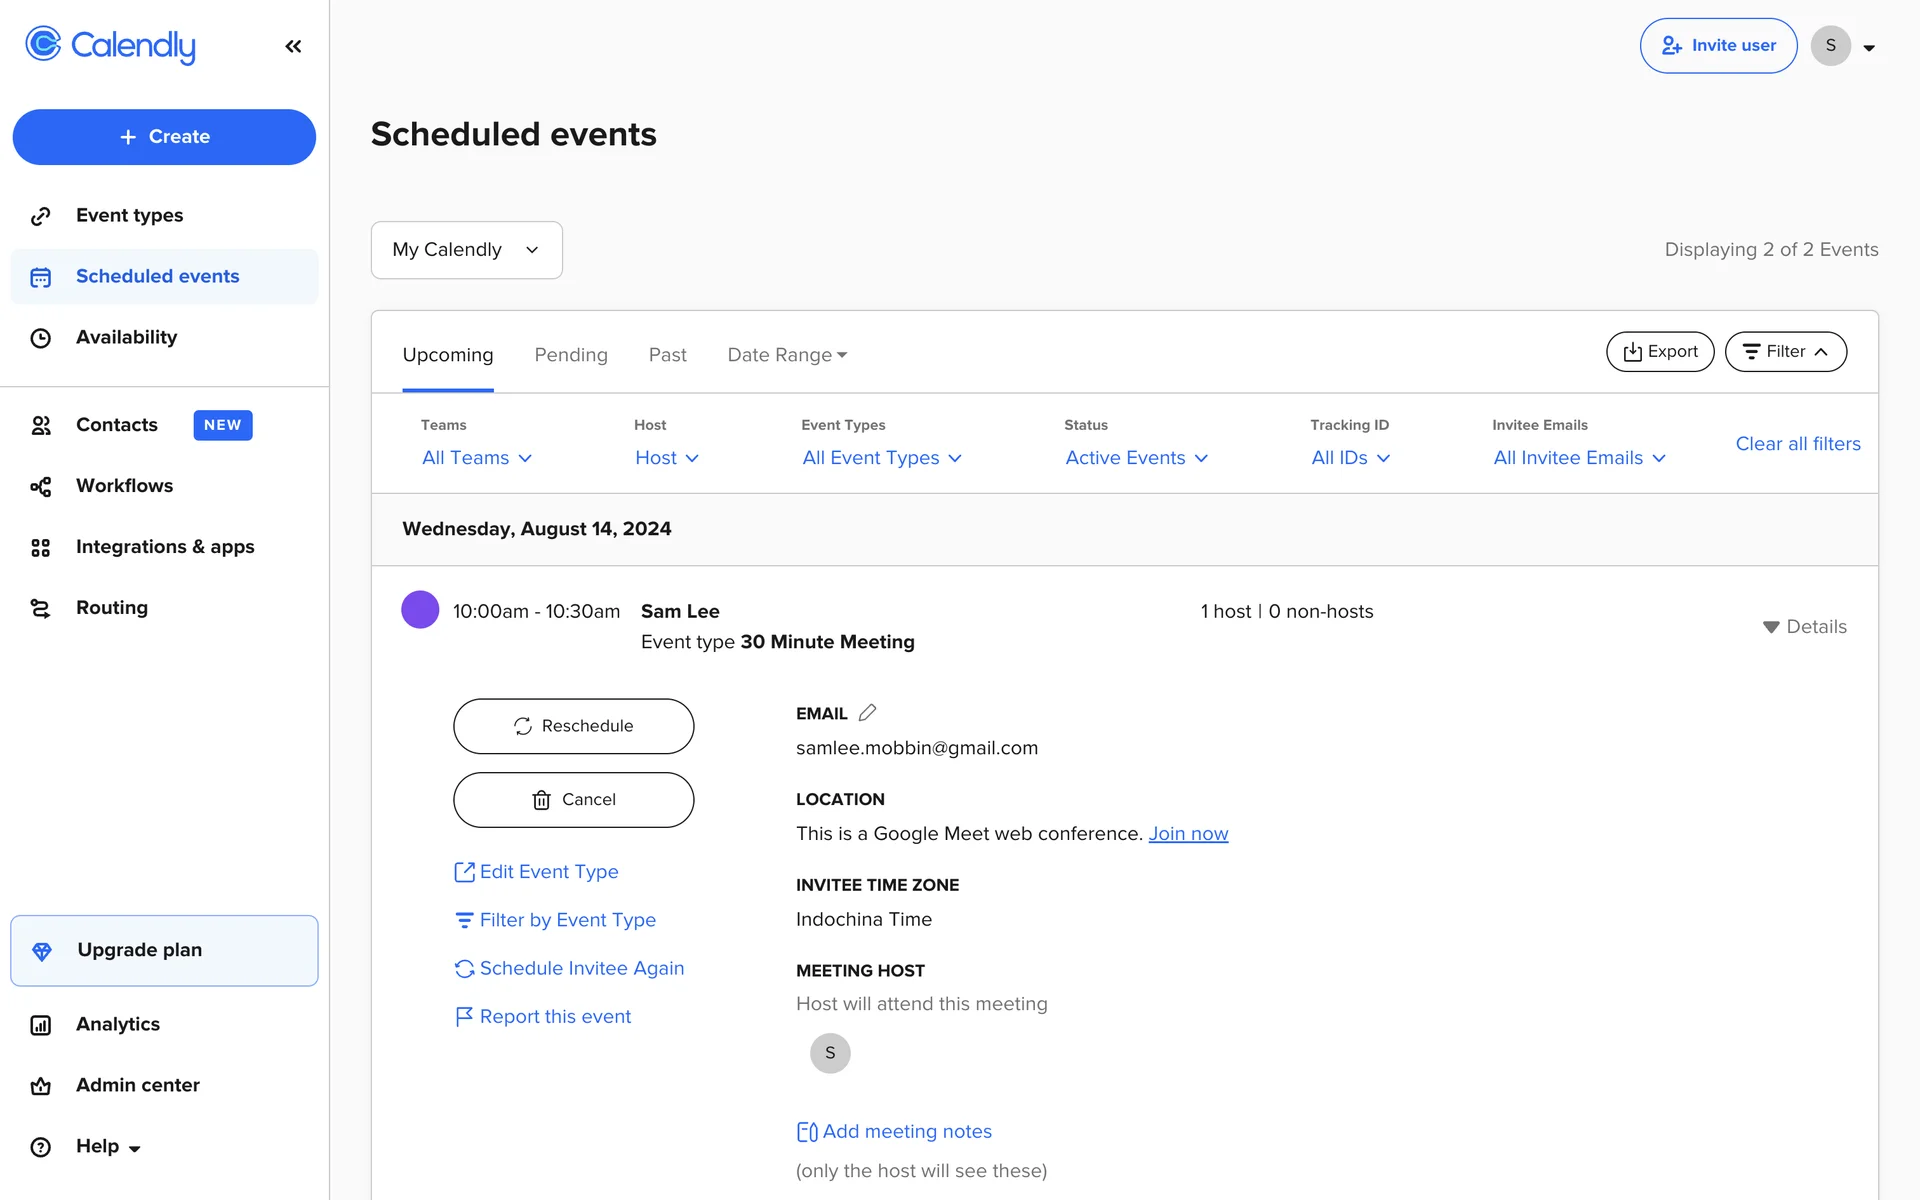Click the Availability clock icon
The height and width of the screenshot is (1200, 1920).
click(x=40, y=338)
